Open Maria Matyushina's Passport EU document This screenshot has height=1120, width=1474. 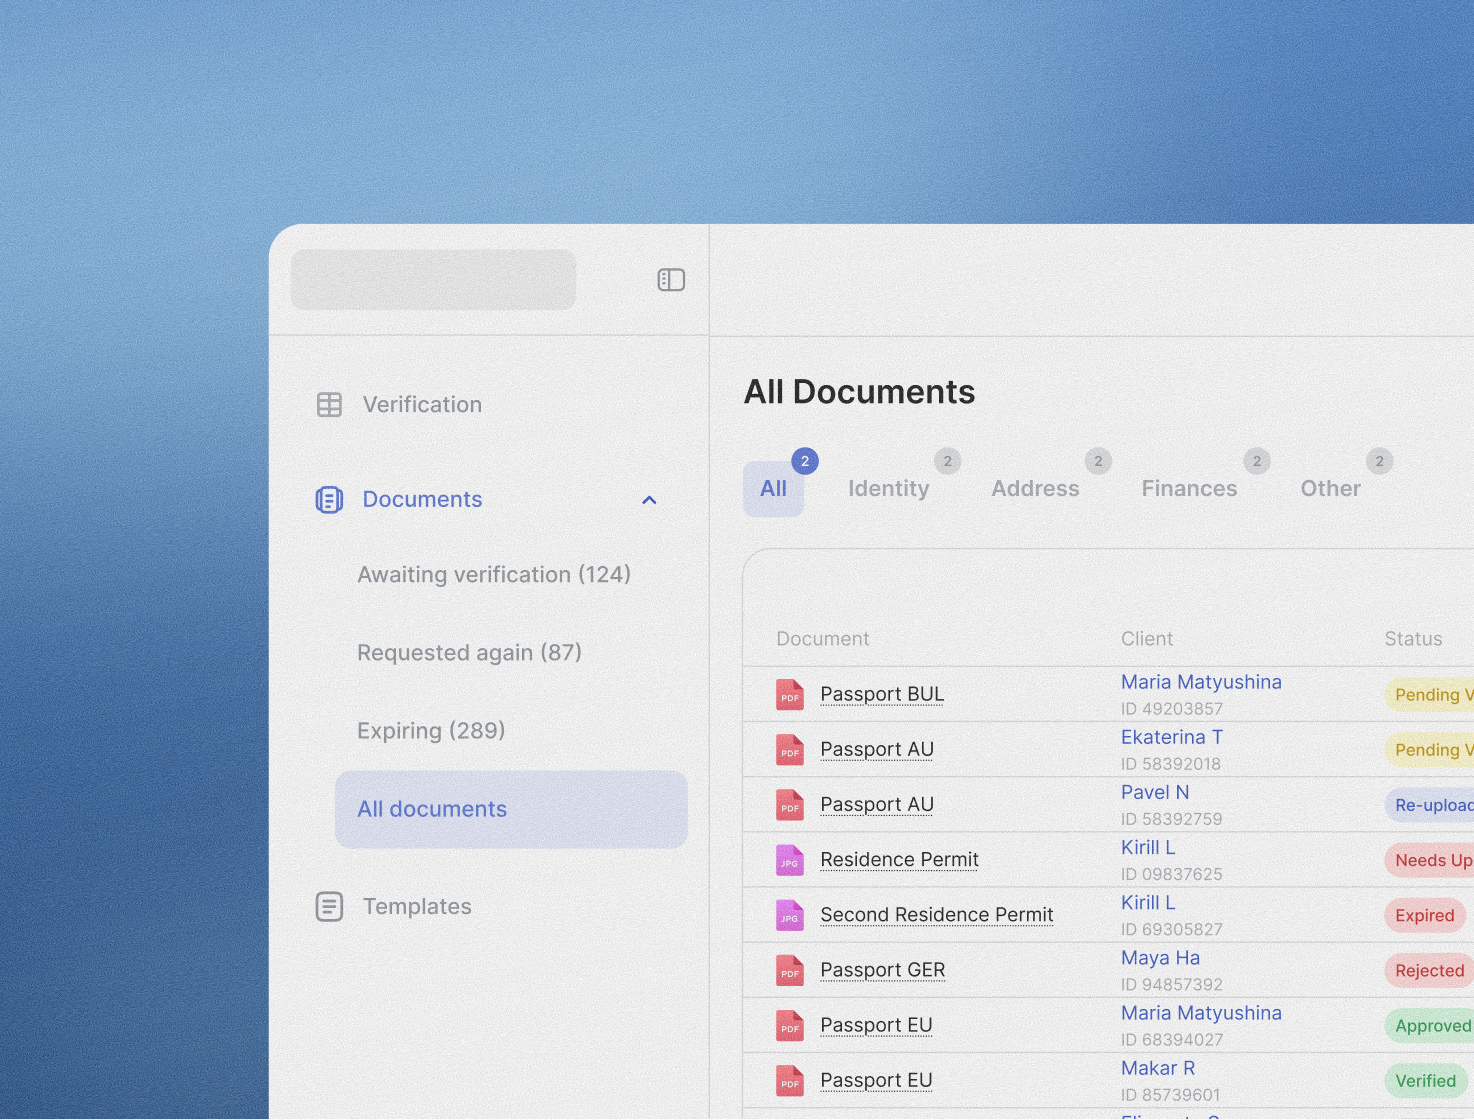tap(876, 1025)
